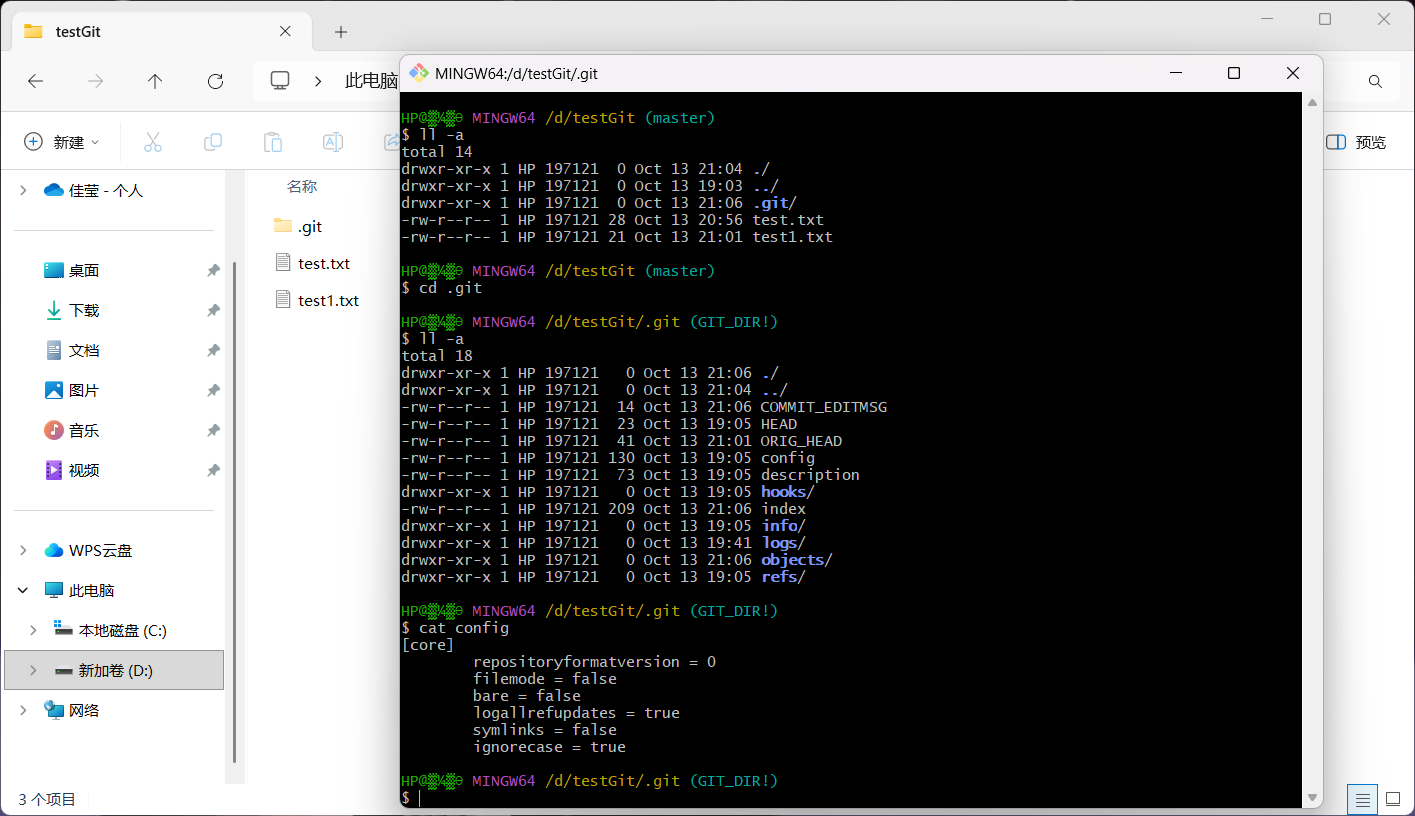1415x816 pixels.
Task: Open the 新建 new item dropdown
Action: point(62,142)
